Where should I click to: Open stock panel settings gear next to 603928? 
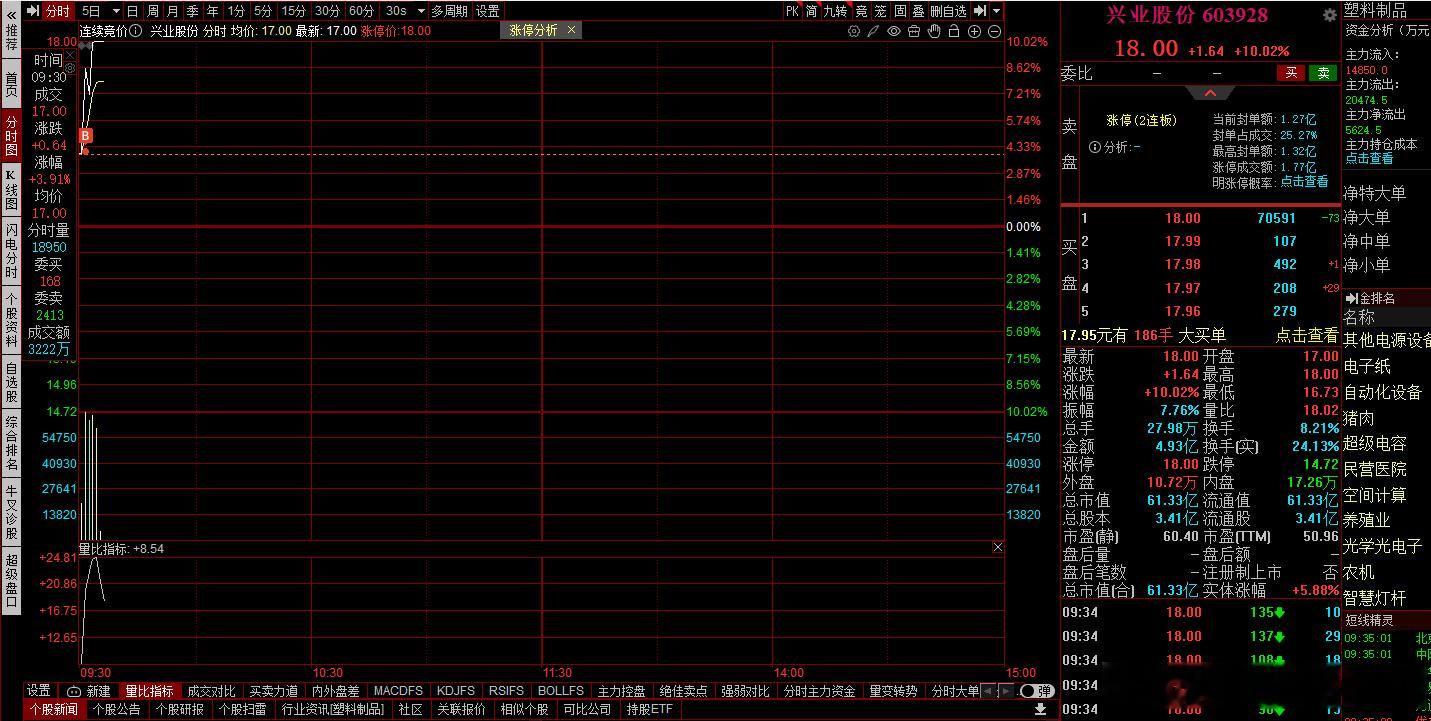coord(1329,15)
